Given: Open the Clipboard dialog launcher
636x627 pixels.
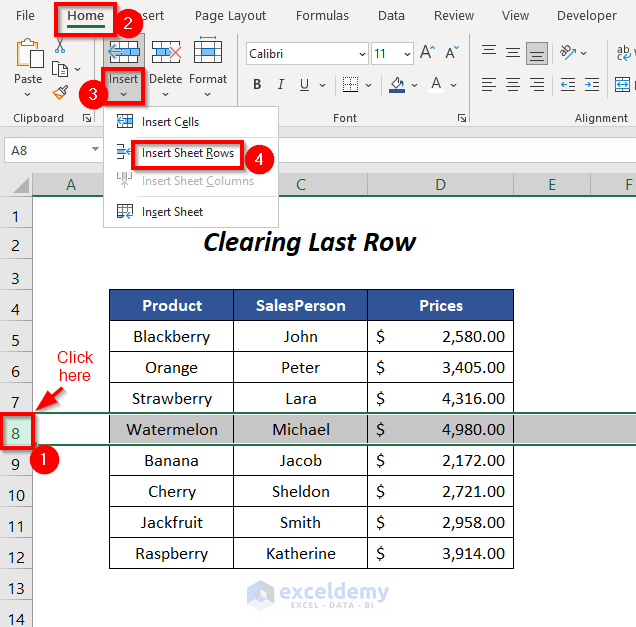Looking at the screenshot, I should click(86, 118).
